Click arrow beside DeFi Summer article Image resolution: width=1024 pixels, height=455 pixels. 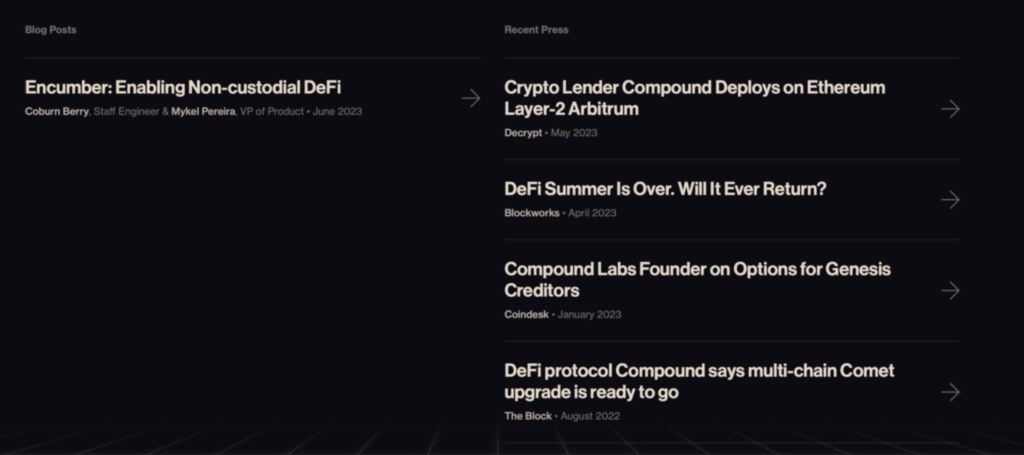pos(950,200)
